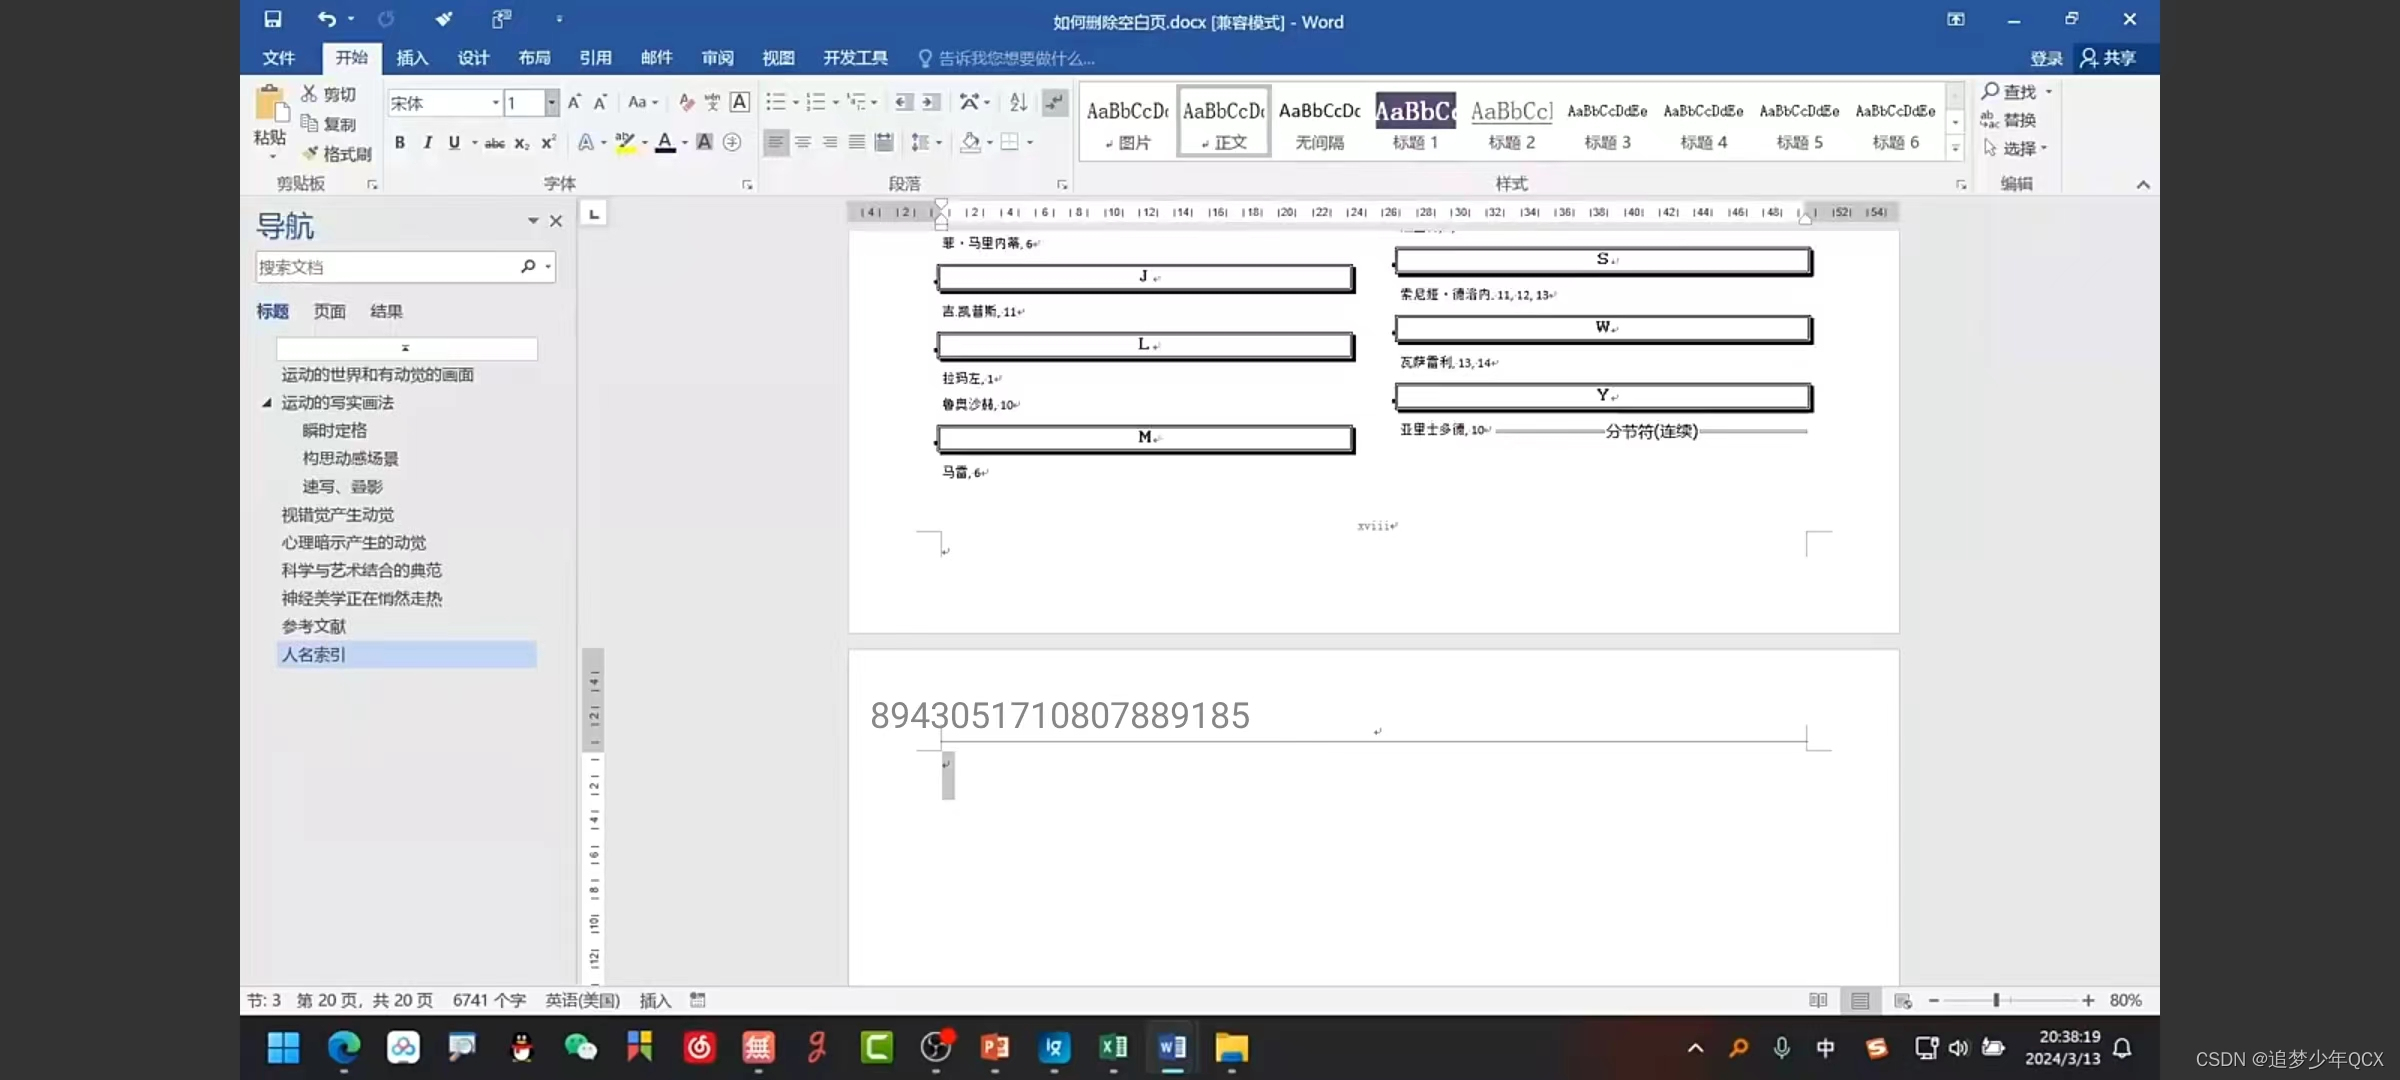Click the zoom slider in the status bar
Screen dimensions: 2400x1080
click(x=1996, y=1000)
